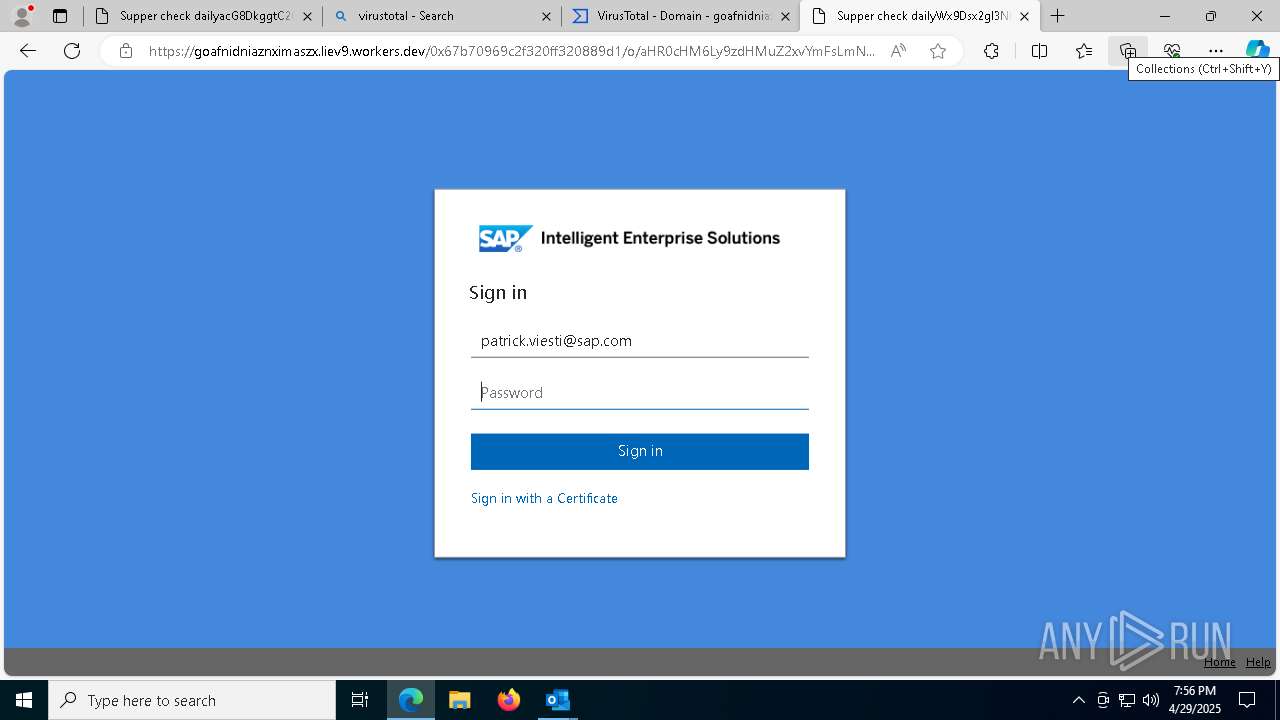Image resolution: width=1280 pixels, height=720 pixels.
Task: Open the Edge profile icon
Action: pyautogui.click(x=22, y=16)
